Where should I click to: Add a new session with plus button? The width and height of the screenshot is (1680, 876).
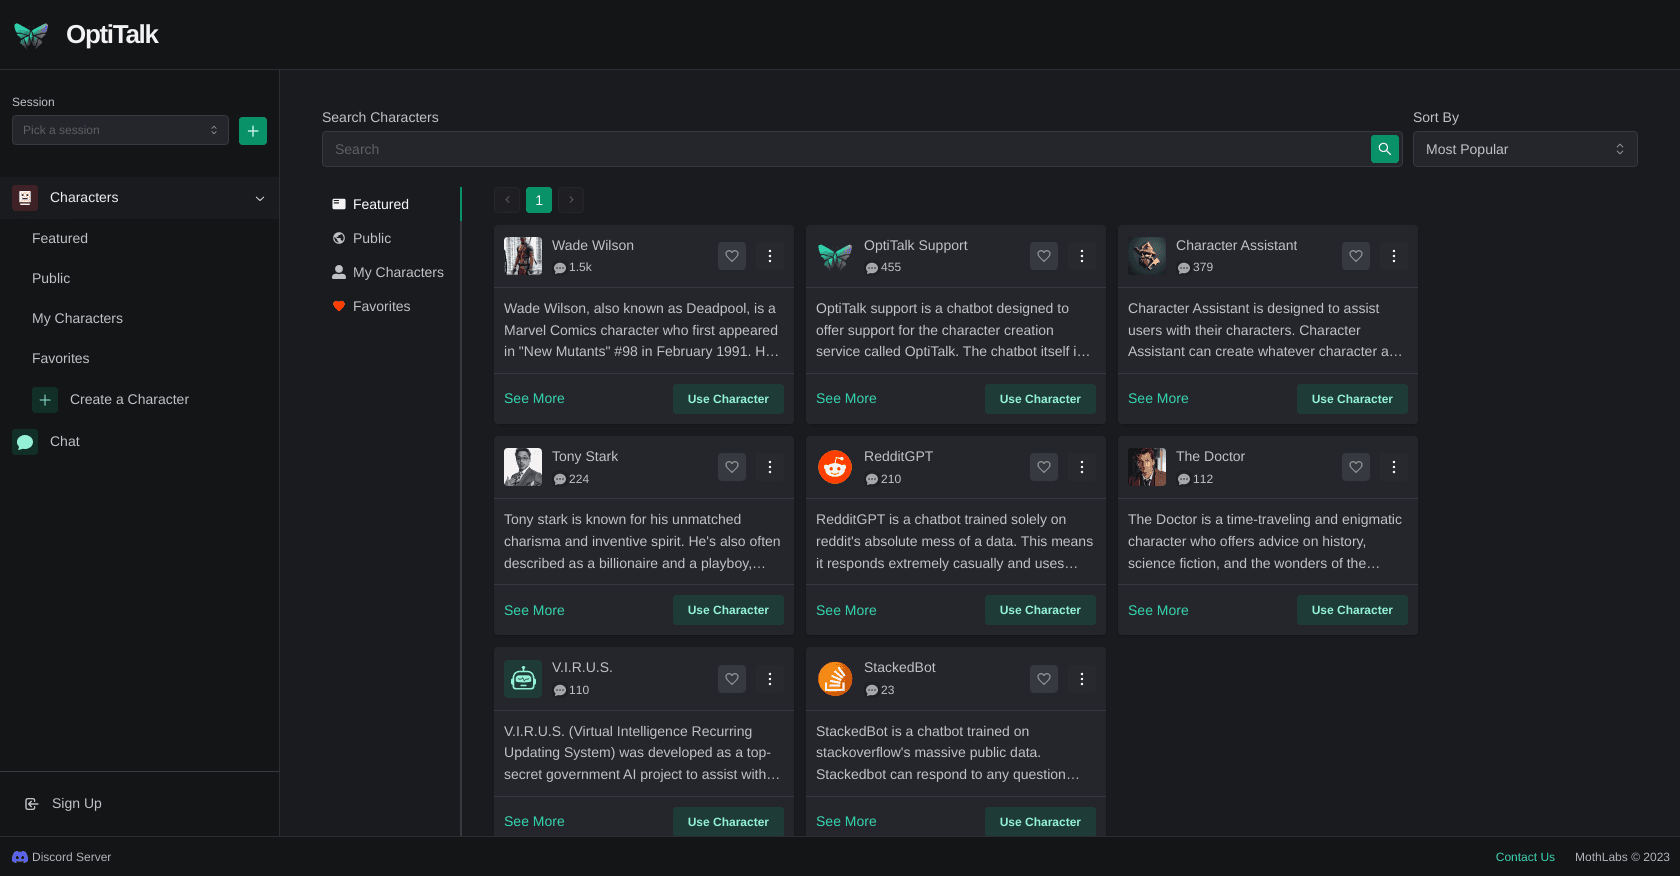click(x=253, y=131)
